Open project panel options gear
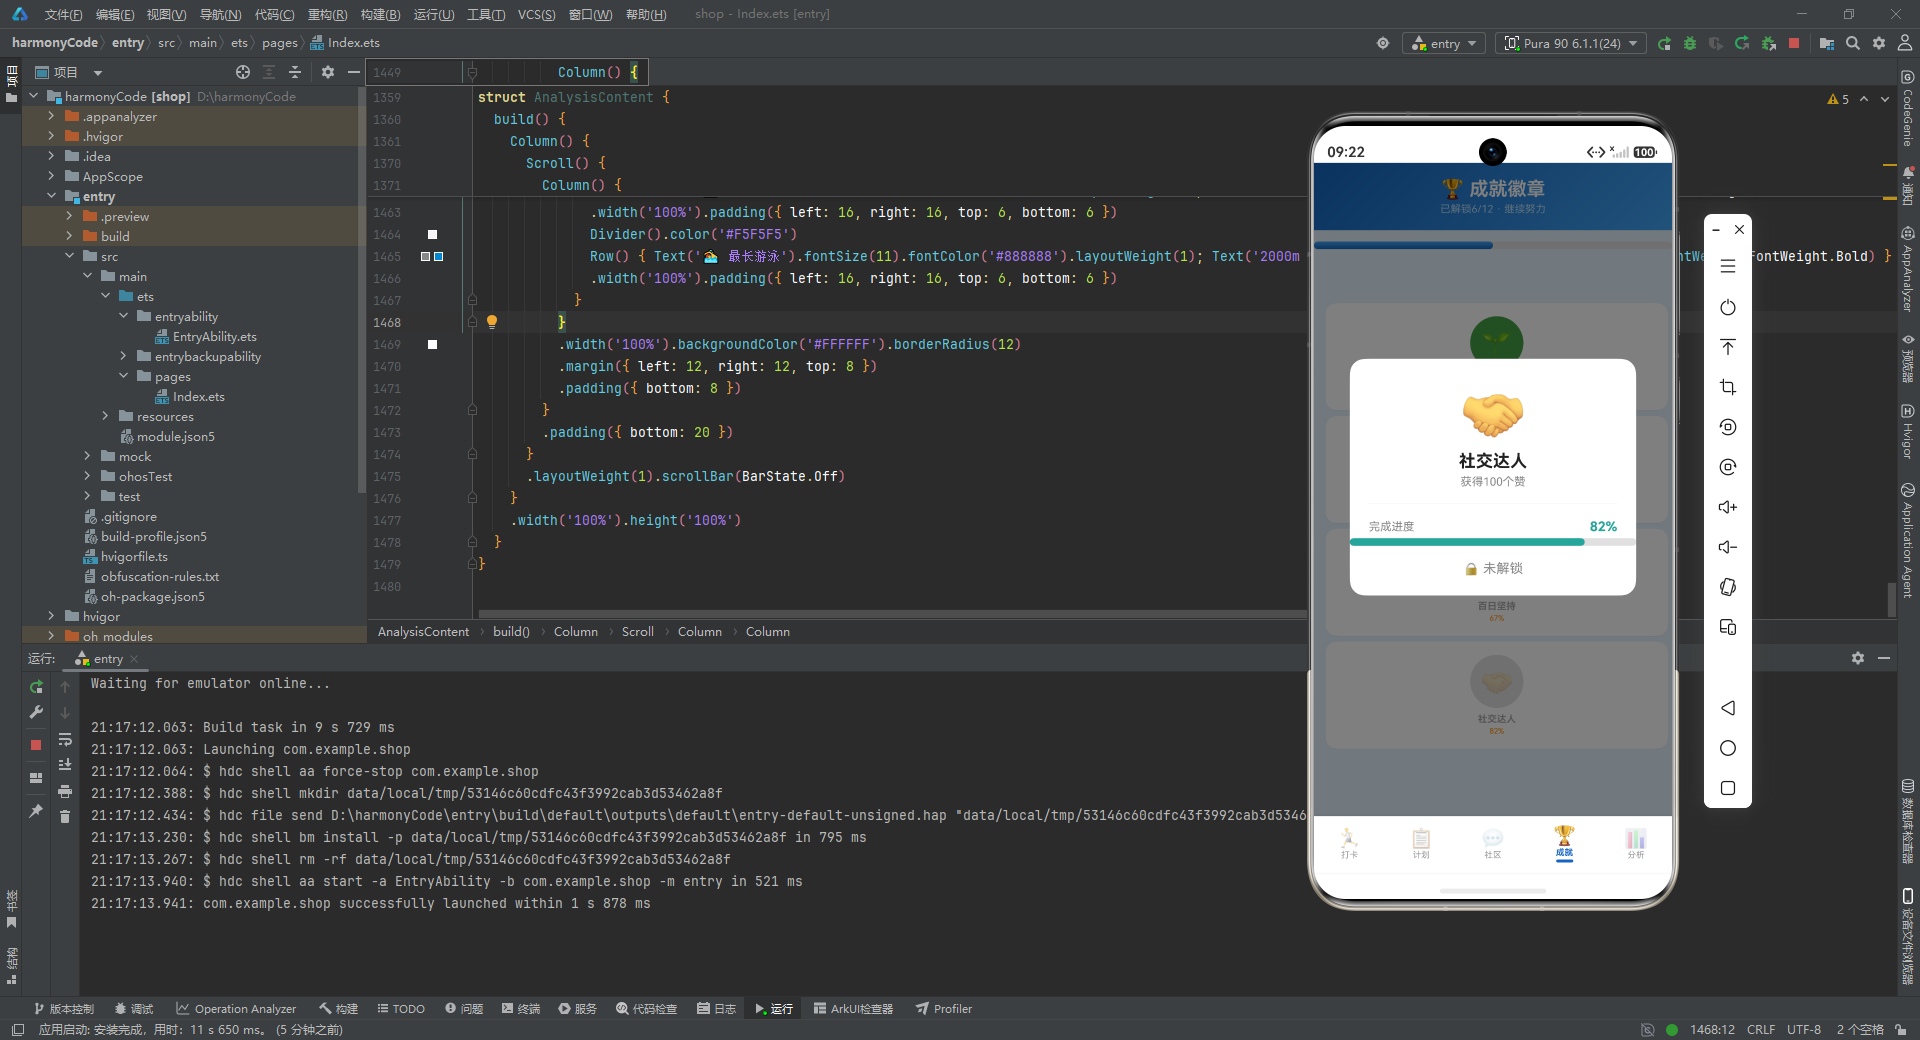Image resolution: width=1920 pixels, height=1040 pixels. pos(328,72)
